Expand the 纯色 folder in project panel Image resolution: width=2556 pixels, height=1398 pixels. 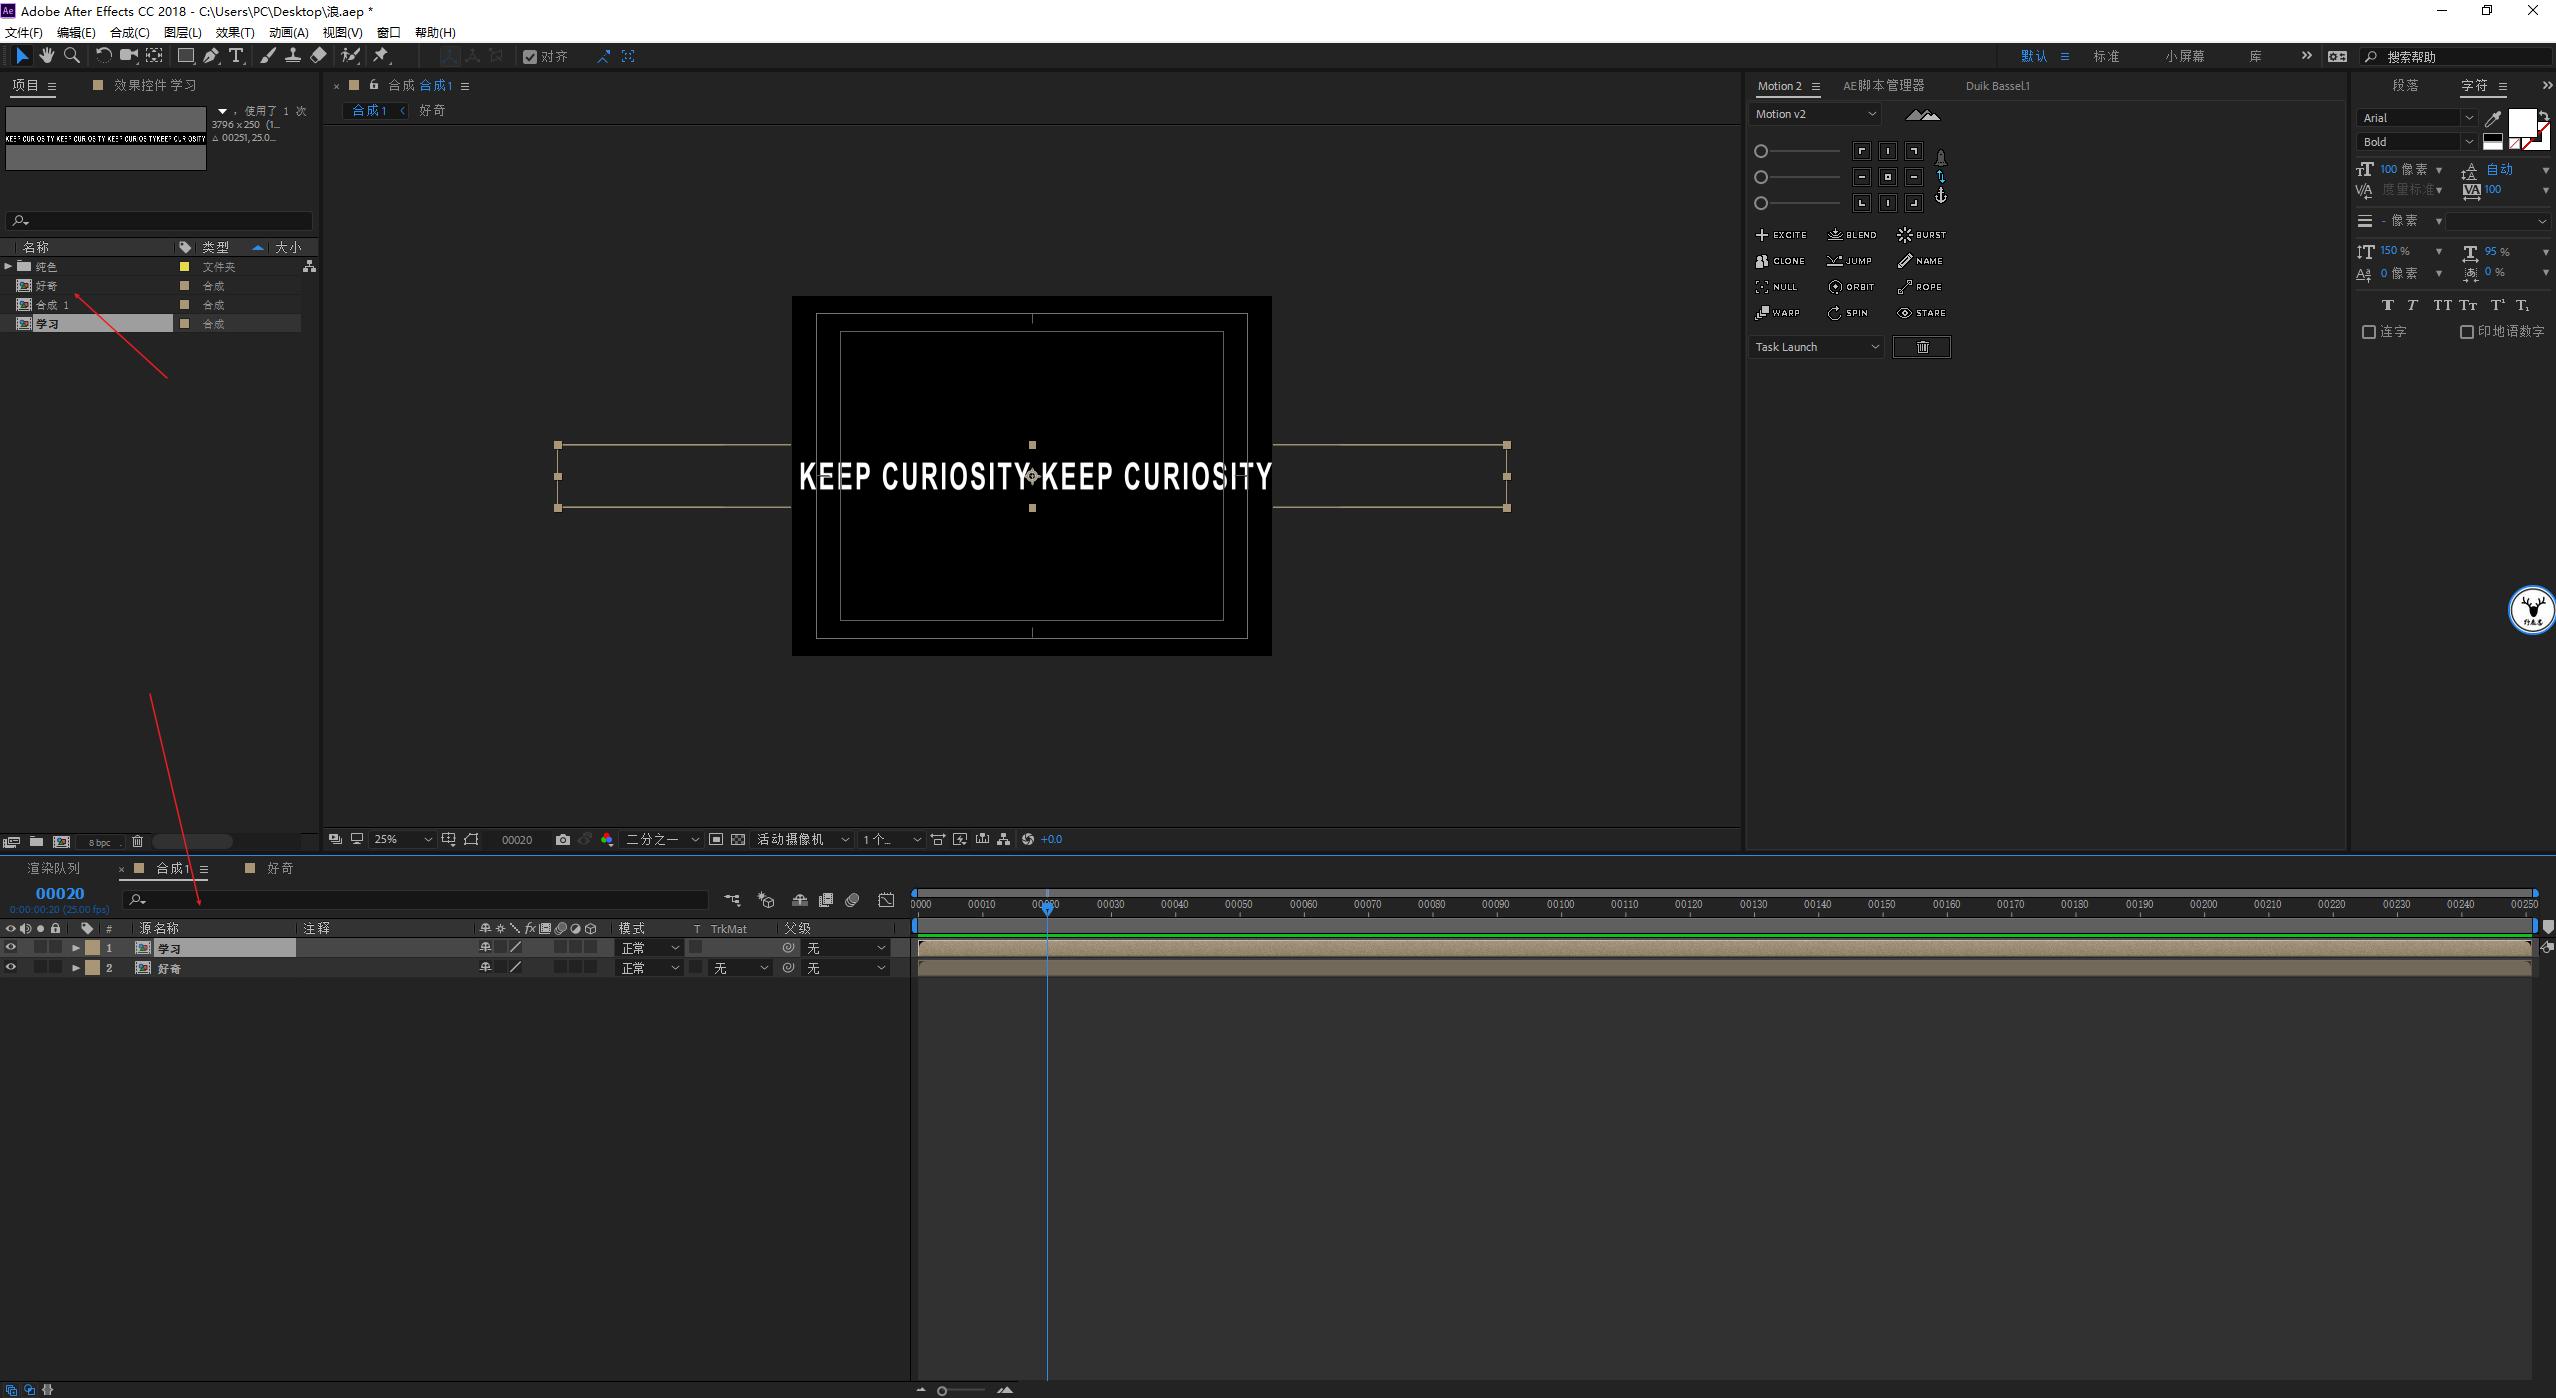pos(8,266)
